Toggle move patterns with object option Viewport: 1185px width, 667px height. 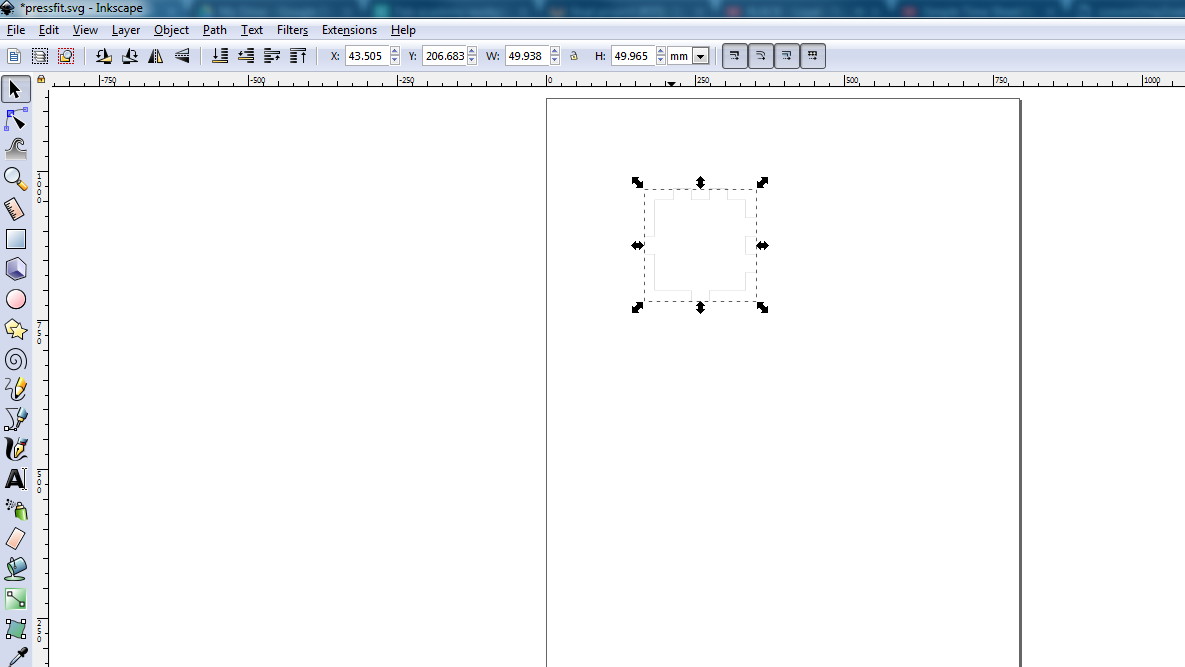point(813,56)
